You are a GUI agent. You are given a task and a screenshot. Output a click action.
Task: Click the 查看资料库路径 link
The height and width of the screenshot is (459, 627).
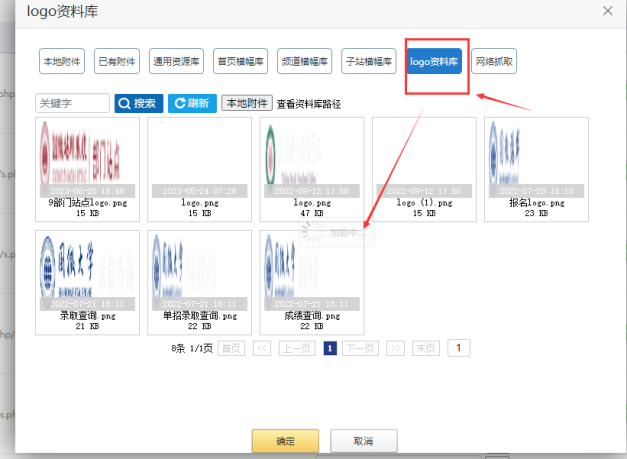[309, 104]
